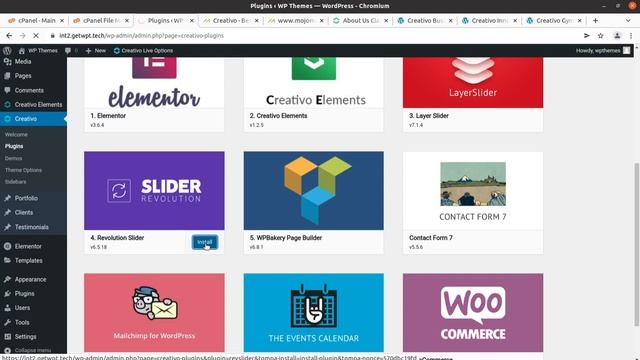The image size is (640, 360).
Task: Open Howdy wpthemes account menu
Action: (603, 51)
